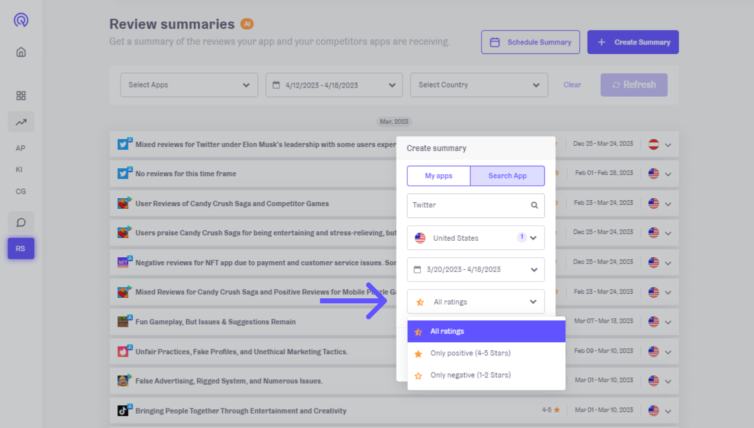Screen dimensions: 754x428
Task: Open the Select Apps dropdown
Action: pyautogui.click(x=189, y=85)
